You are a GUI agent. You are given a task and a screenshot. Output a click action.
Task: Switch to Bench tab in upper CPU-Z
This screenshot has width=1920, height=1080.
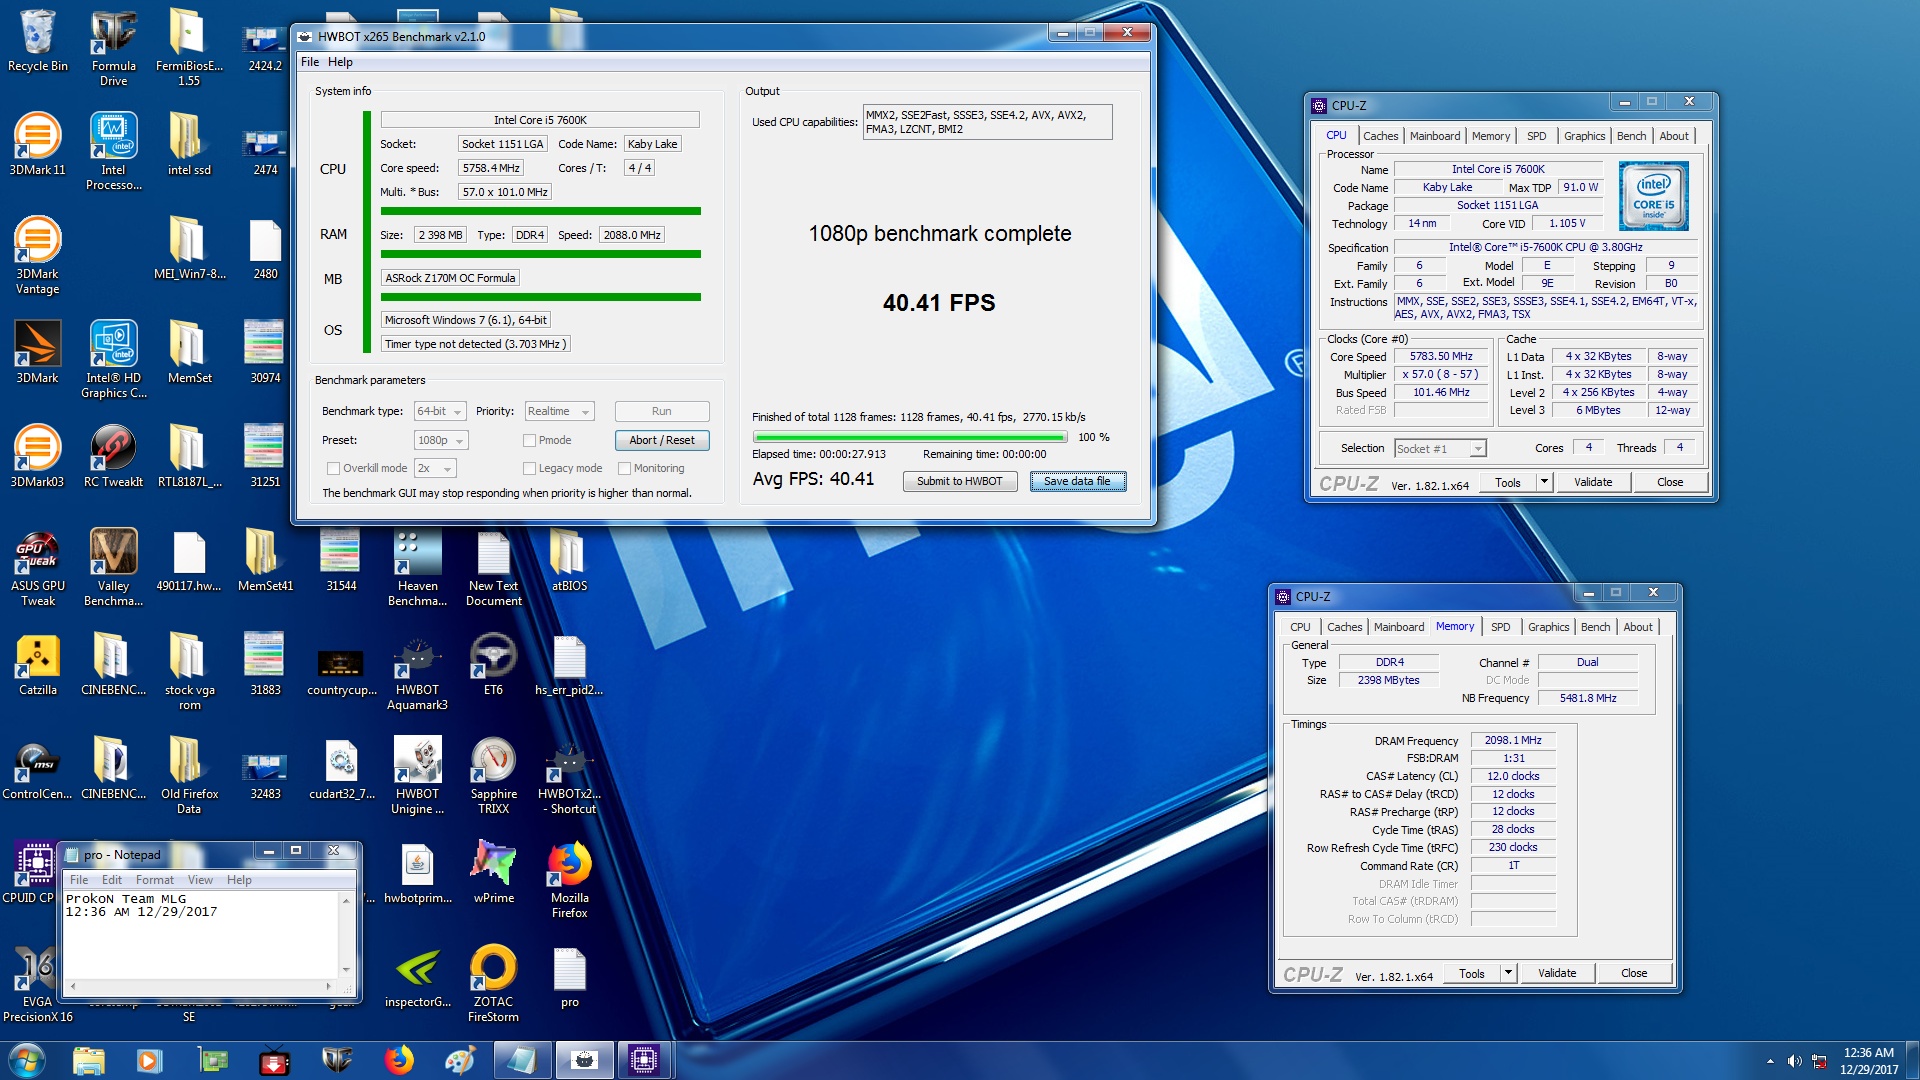click(1631, 136)
